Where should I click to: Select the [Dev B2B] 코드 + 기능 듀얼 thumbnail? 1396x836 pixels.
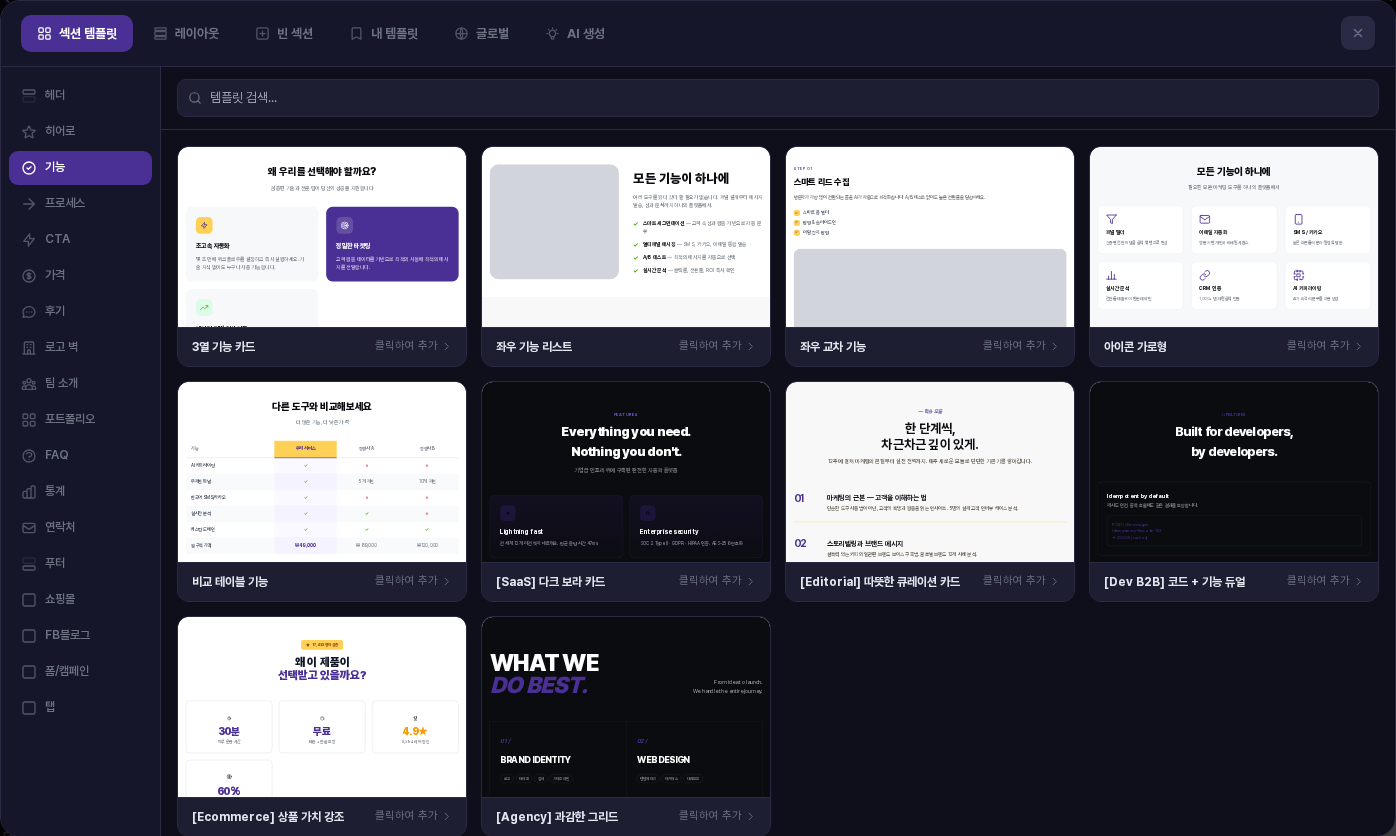point(1234,472)
